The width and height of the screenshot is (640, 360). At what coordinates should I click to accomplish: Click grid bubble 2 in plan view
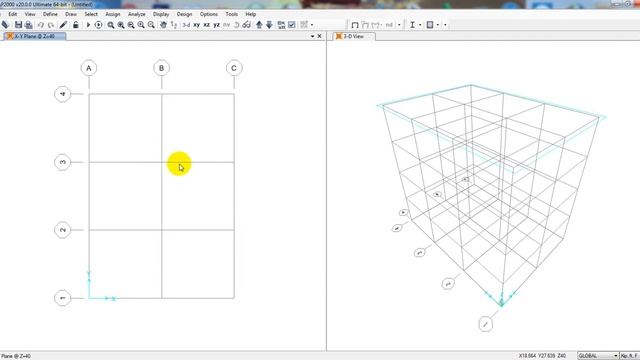point(62,230)
